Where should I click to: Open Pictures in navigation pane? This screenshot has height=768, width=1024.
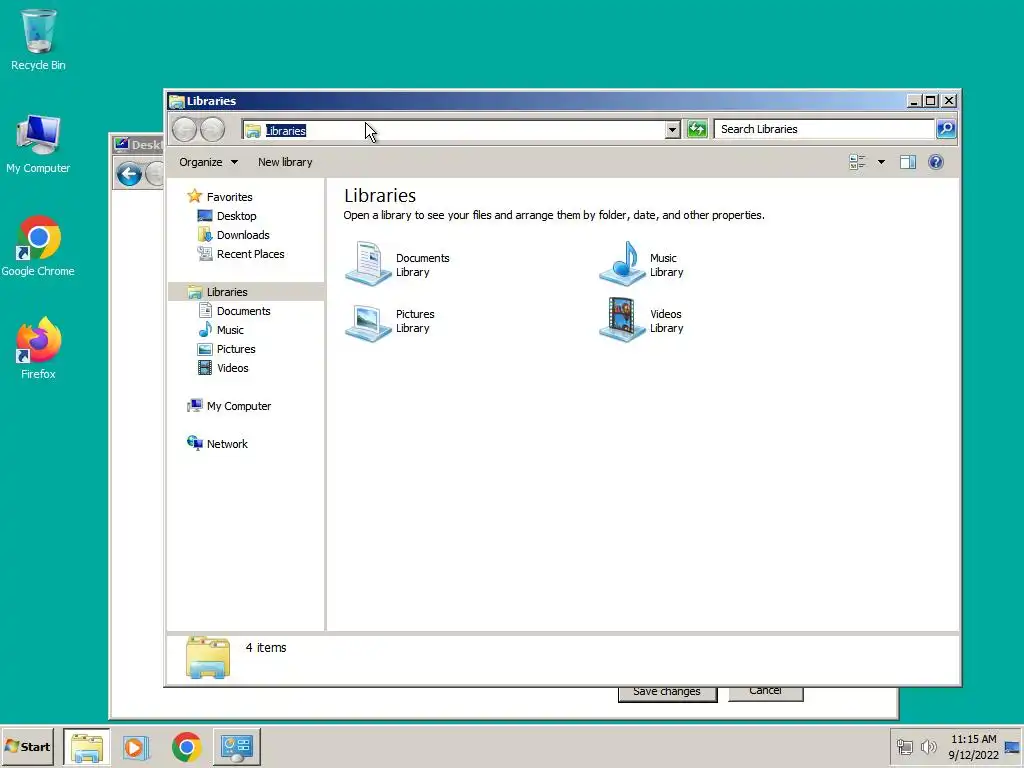coord(236,349)
